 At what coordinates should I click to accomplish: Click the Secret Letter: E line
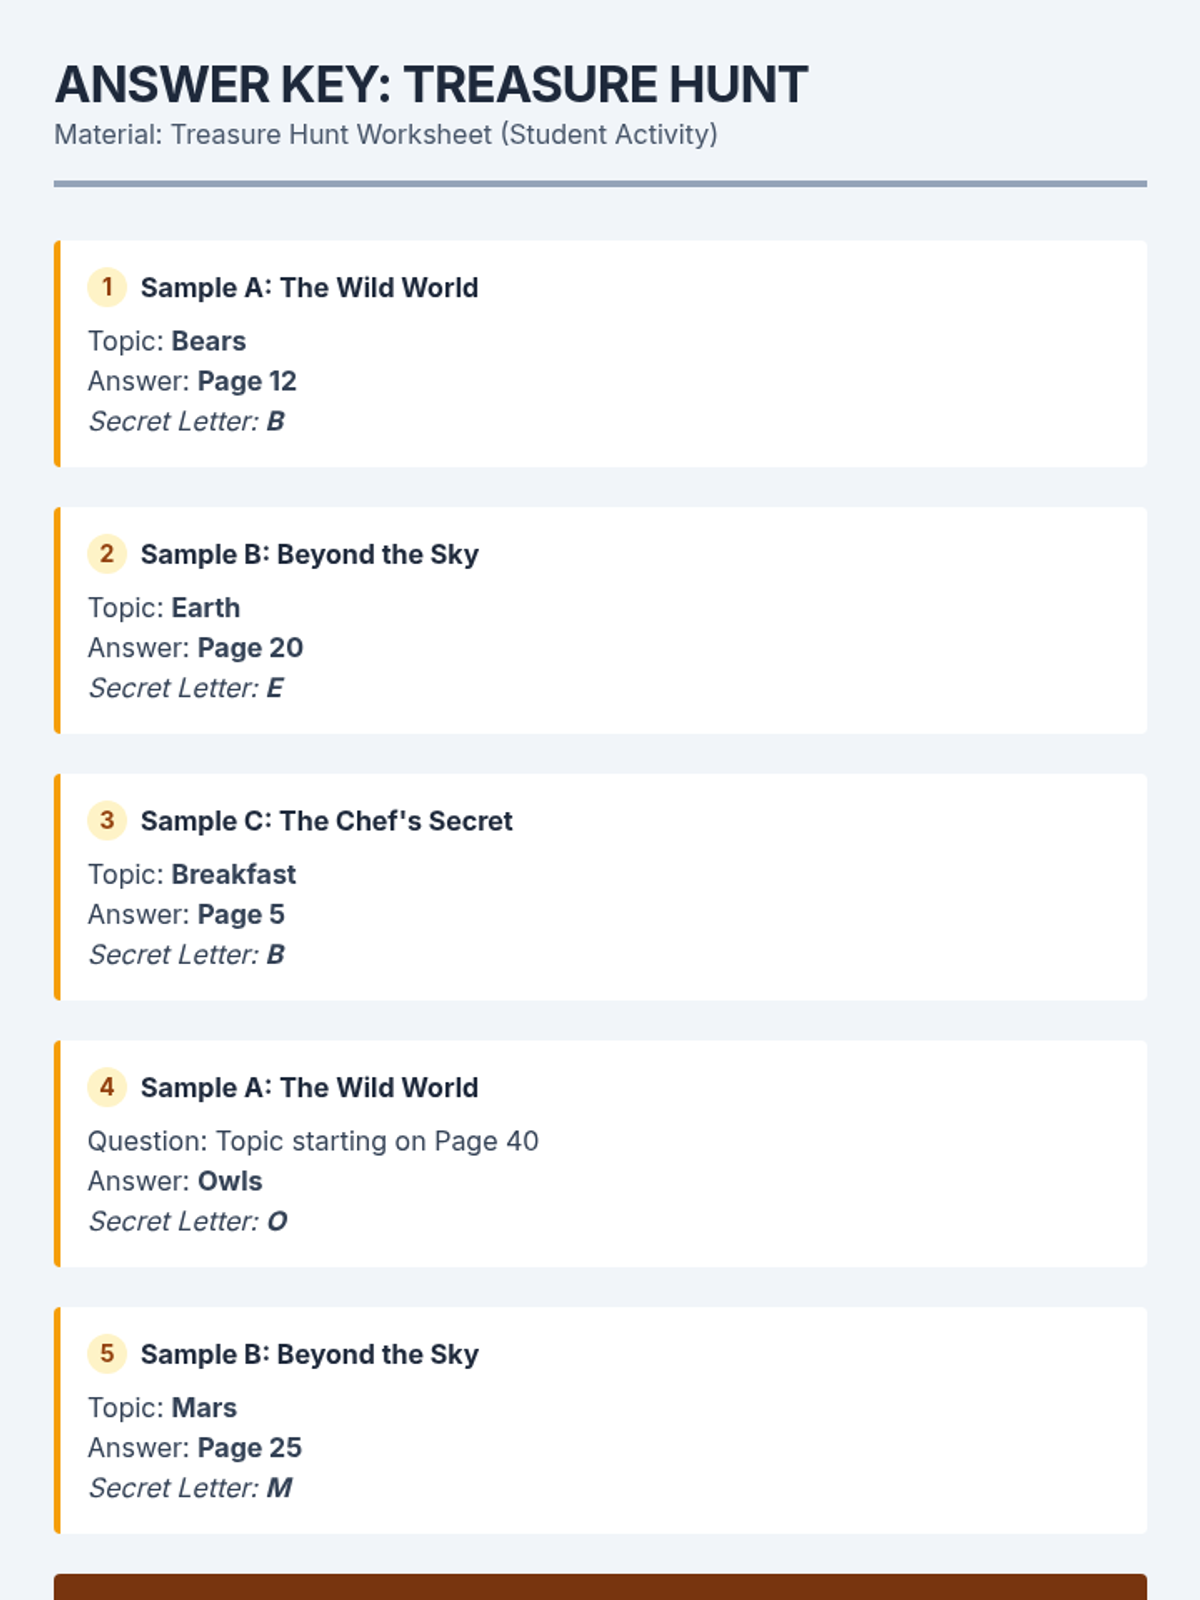pyautogui.click(x=186, y=688)
